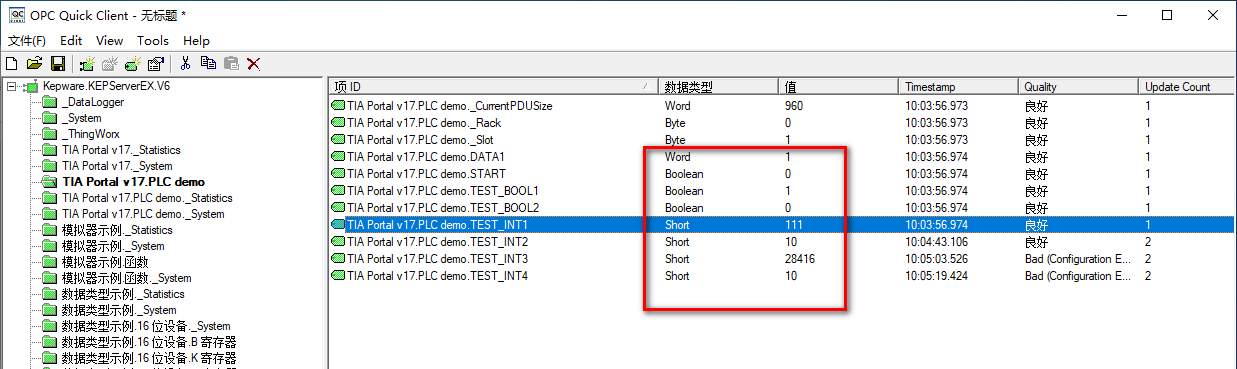Click the New document toolbar icon

[11, 63]
